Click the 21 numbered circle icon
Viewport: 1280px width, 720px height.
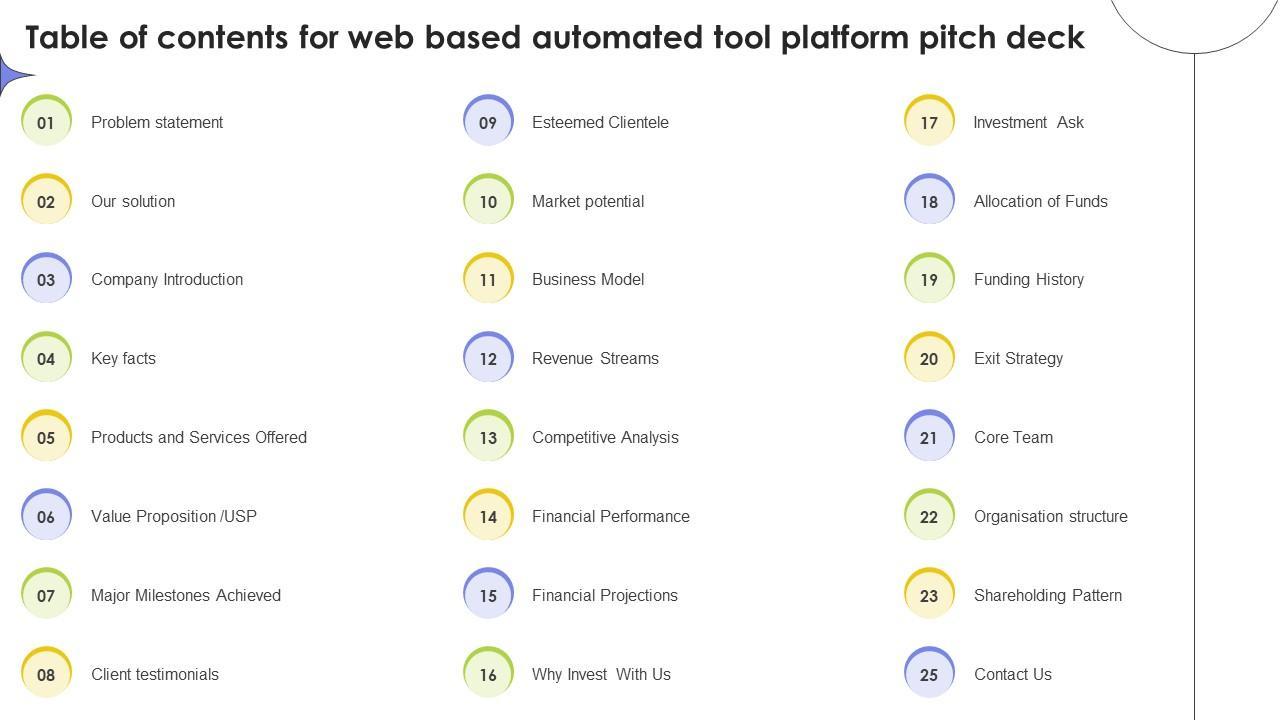(929, 437)
